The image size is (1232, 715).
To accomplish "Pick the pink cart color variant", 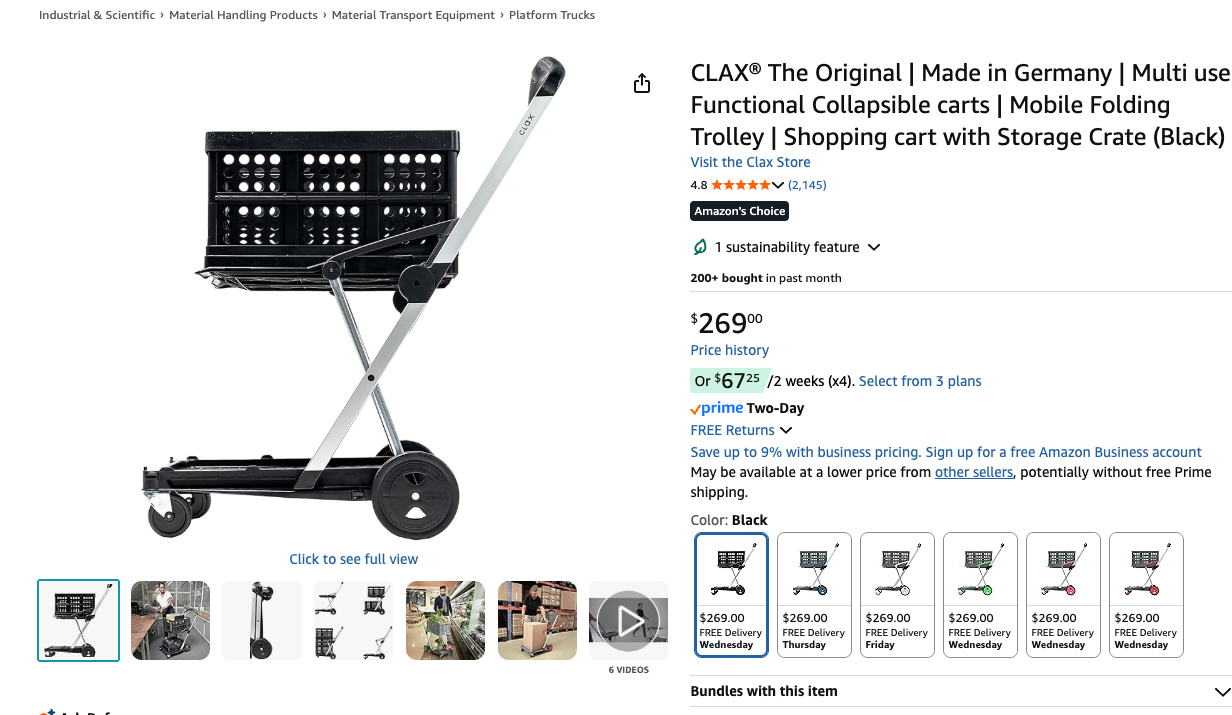I will pyautogui.click(x=1063, y=594).
